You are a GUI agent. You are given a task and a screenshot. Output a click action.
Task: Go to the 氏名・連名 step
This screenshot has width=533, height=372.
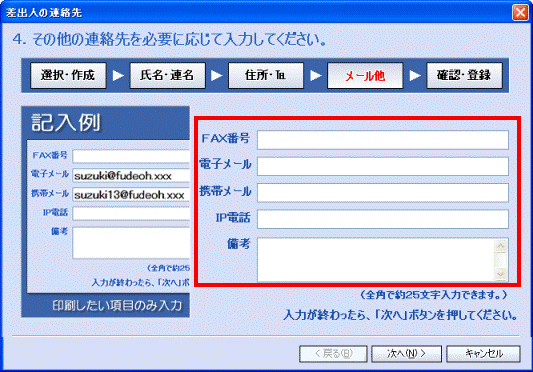pyautogui.click(x=167, y=75)
